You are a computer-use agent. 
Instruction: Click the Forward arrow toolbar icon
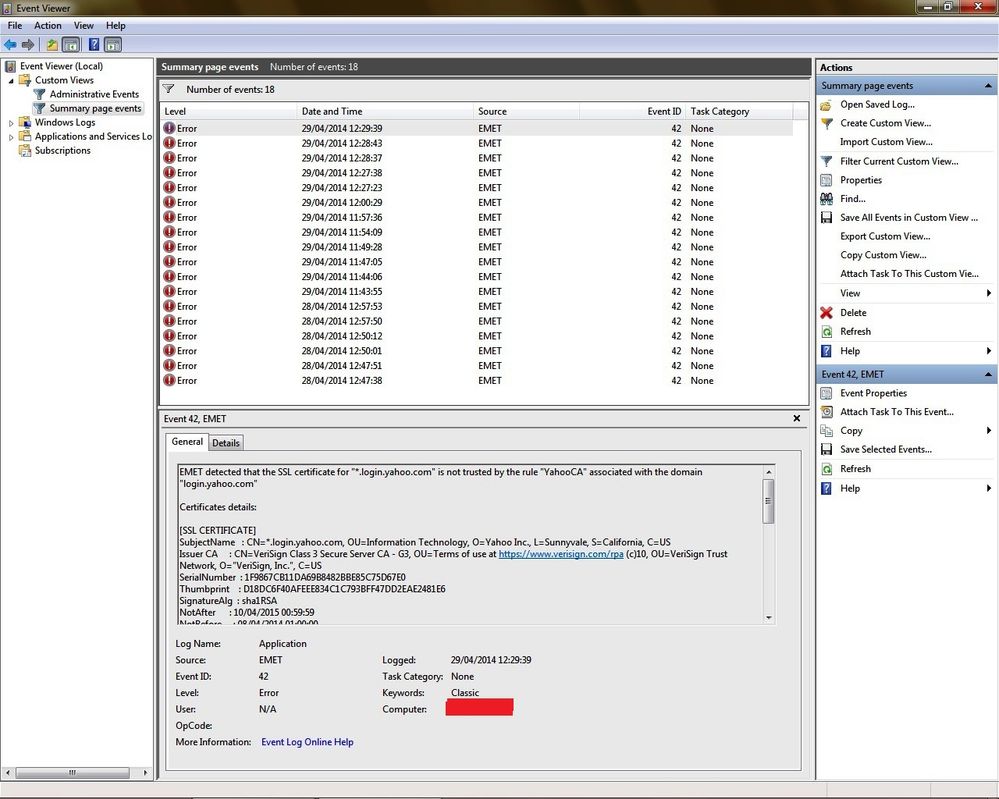(28, 45)
